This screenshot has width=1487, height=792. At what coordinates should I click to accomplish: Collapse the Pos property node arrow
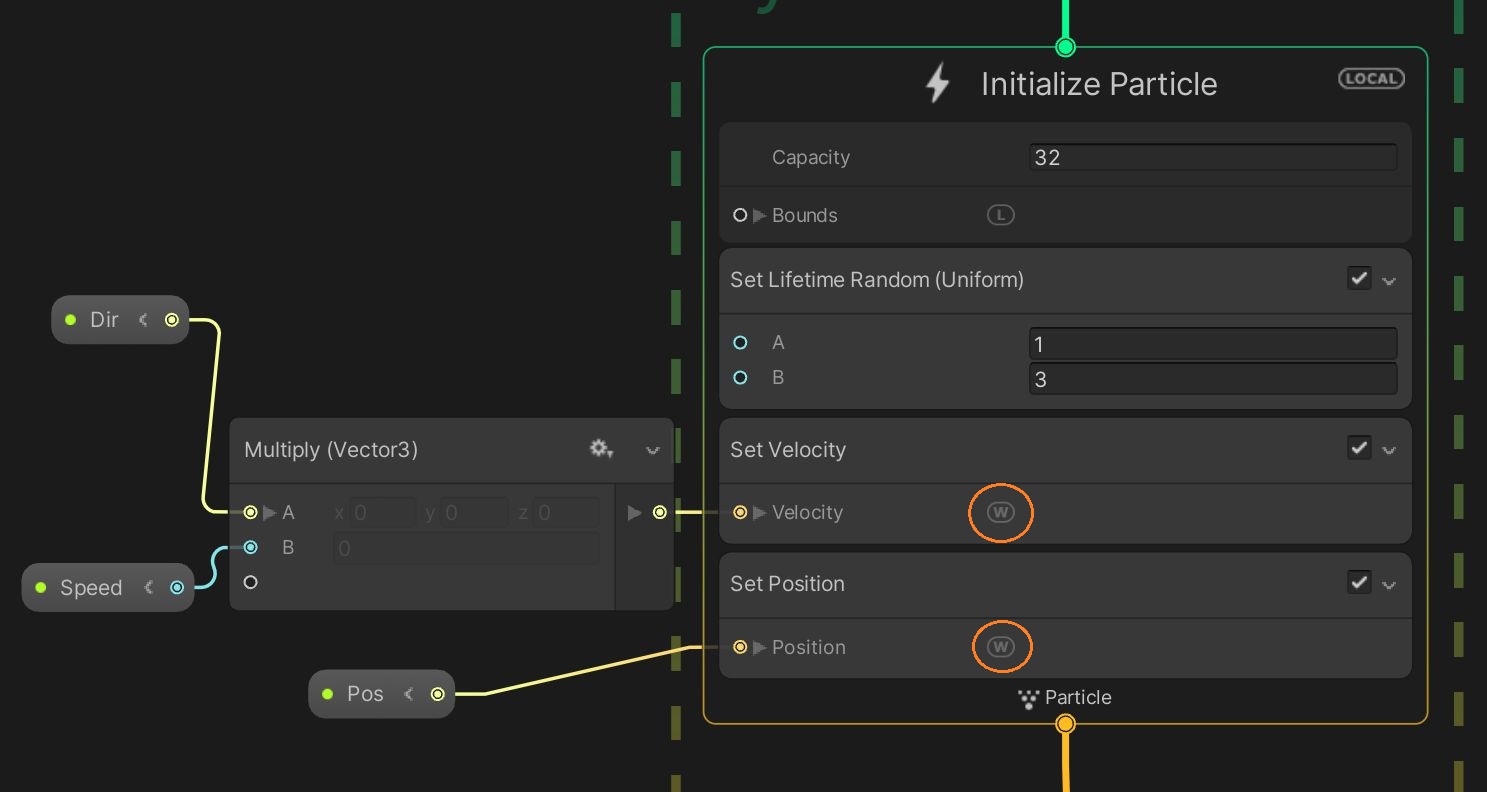[x=409, y=694]
